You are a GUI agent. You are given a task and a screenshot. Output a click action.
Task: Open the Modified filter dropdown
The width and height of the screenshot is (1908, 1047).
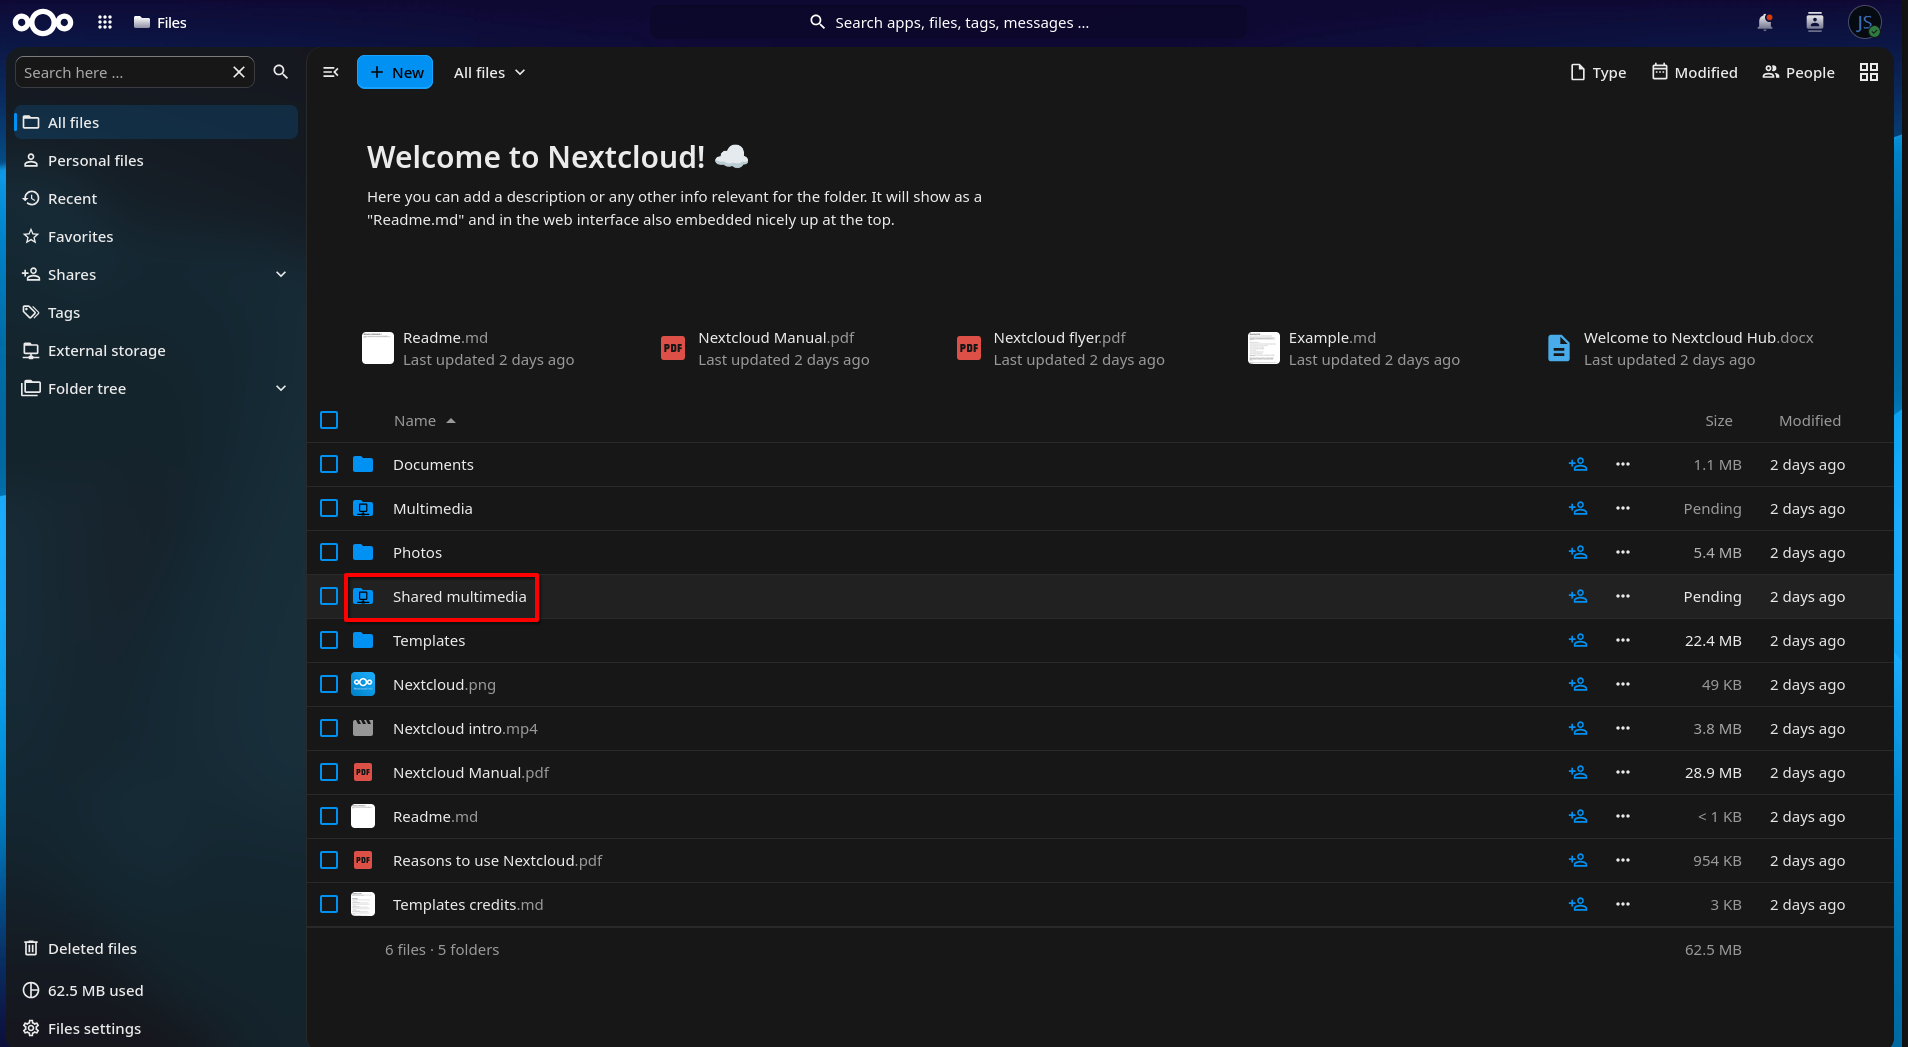click(1695, 72)
